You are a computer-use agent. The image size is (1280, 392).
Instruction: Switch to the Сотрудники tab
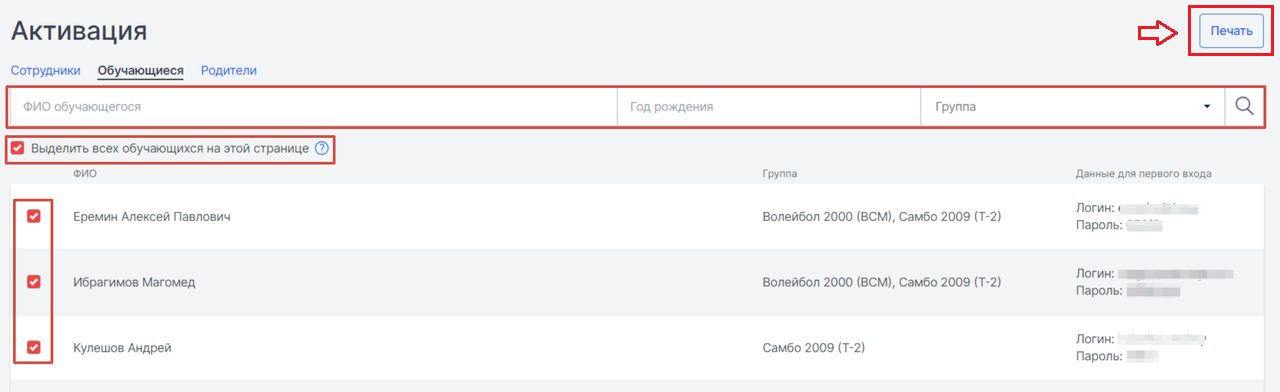pyautogui.click(x=45, y=71)
